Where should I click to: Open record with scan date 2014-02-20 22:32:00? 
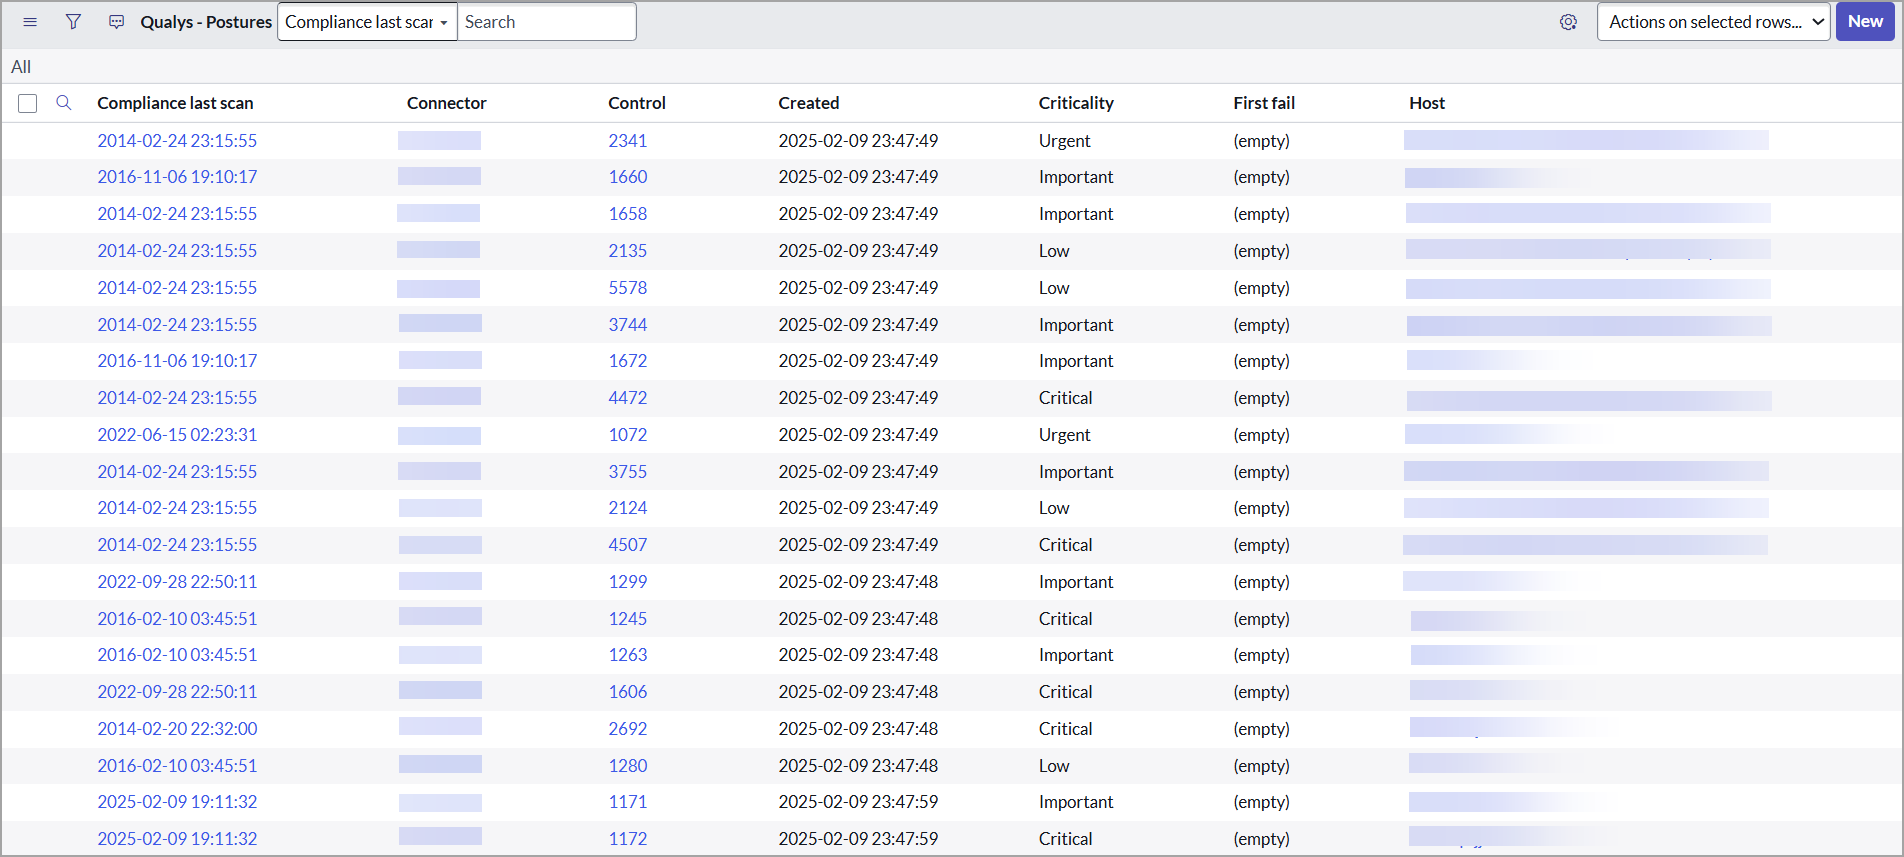[x=177, y=729]
